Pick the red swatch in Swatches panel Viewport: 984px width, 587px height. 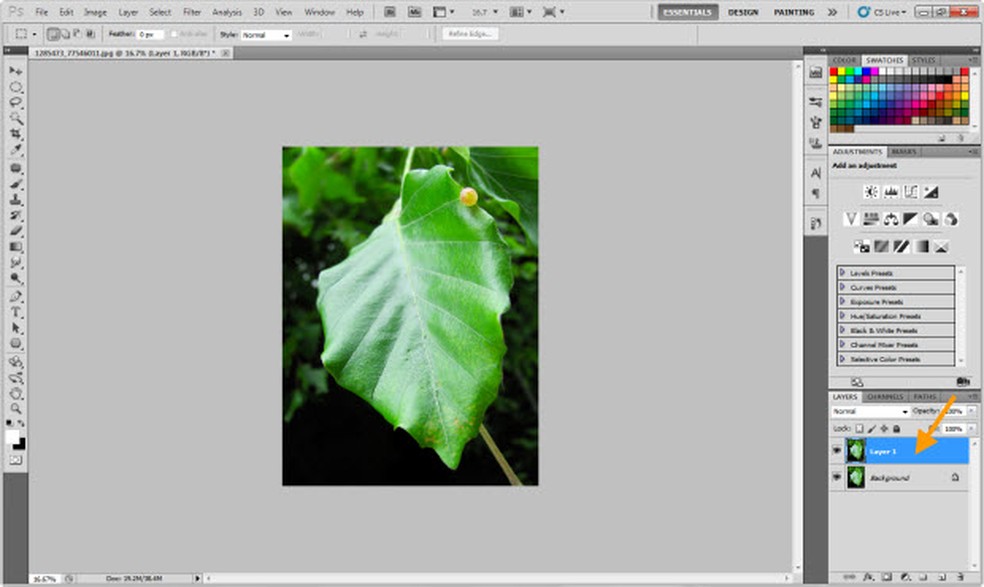pyautogui.click(x=836, y=72)
